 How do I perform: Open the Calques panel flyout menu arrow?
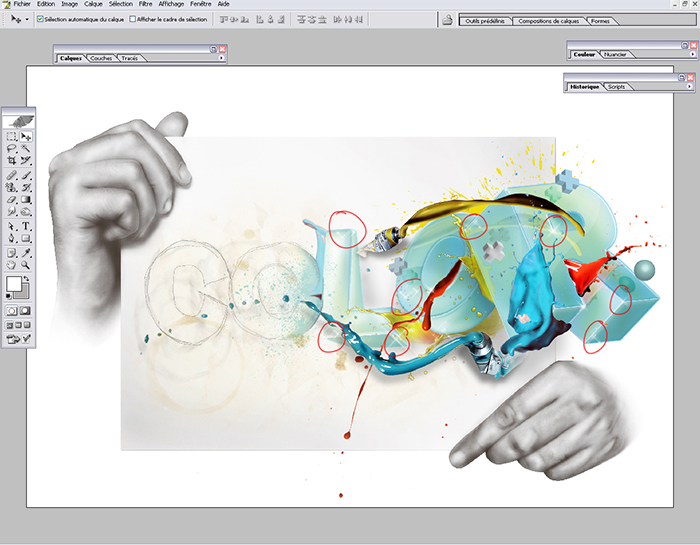click(221, 58)
